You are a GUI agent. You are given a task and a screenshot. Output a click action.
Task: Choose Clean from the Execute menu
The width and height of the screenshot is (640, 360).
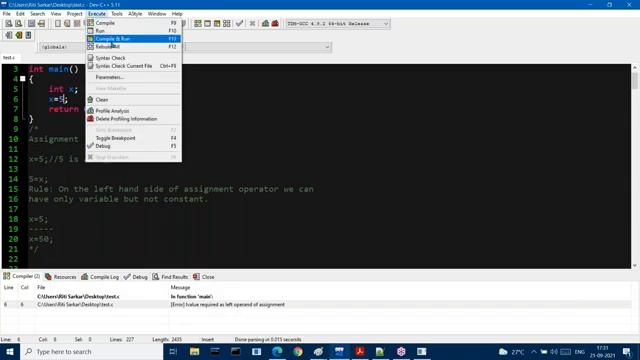[x=133, y=100]
